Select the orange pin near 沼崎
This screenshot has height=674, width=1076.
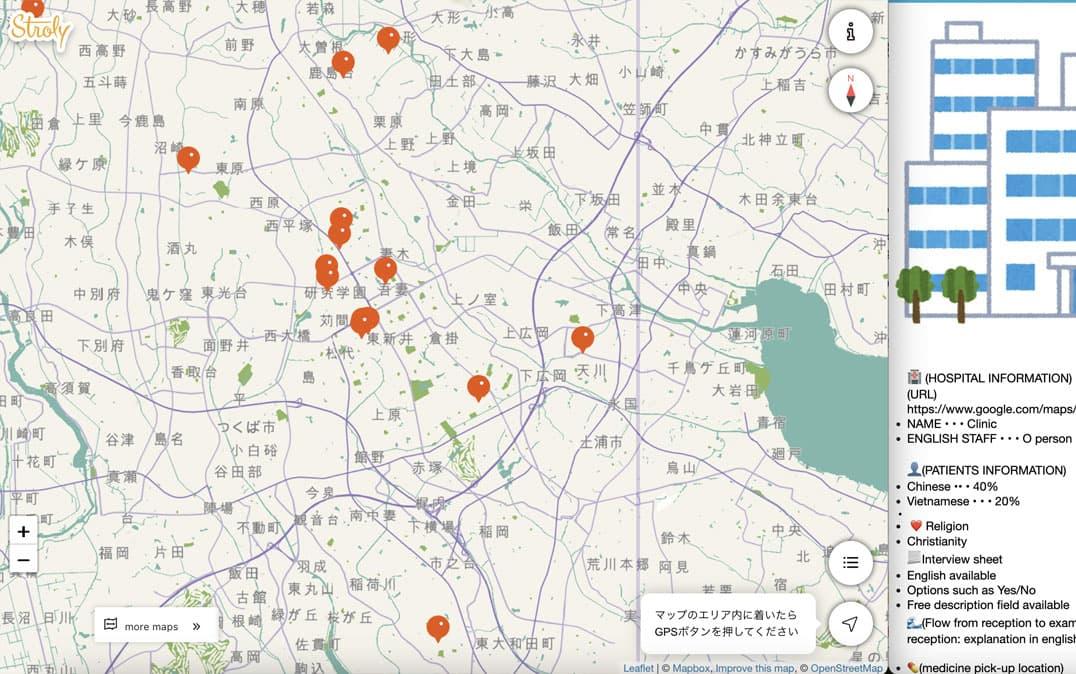pos(188,158)
